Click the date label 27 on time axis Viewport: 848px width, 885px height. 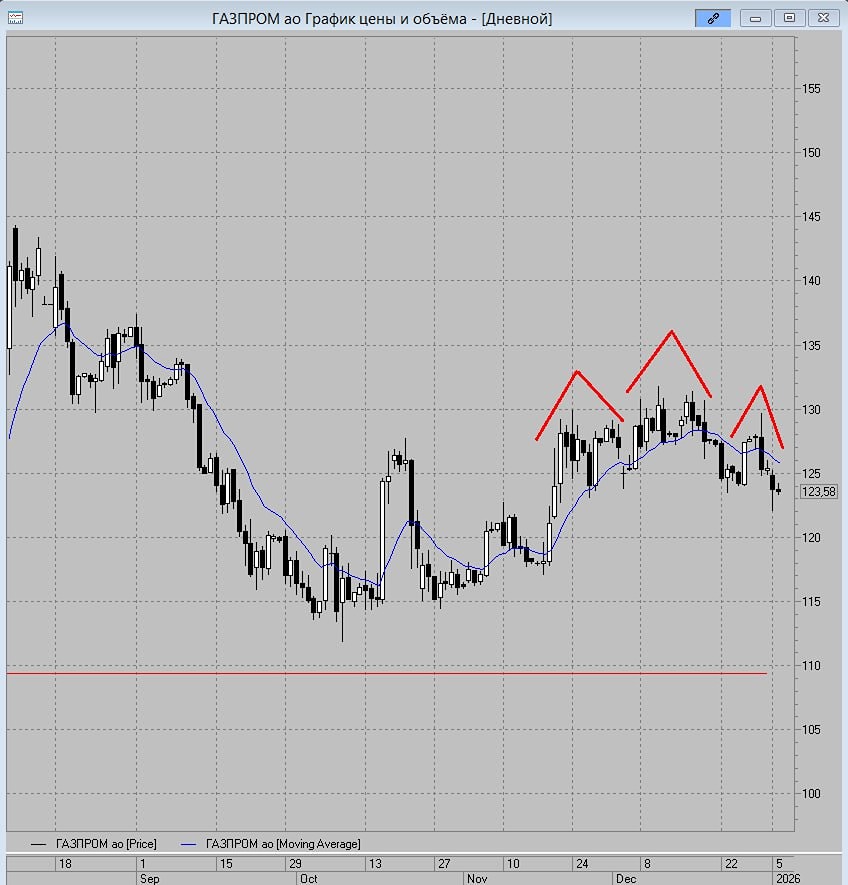[444, 864]
